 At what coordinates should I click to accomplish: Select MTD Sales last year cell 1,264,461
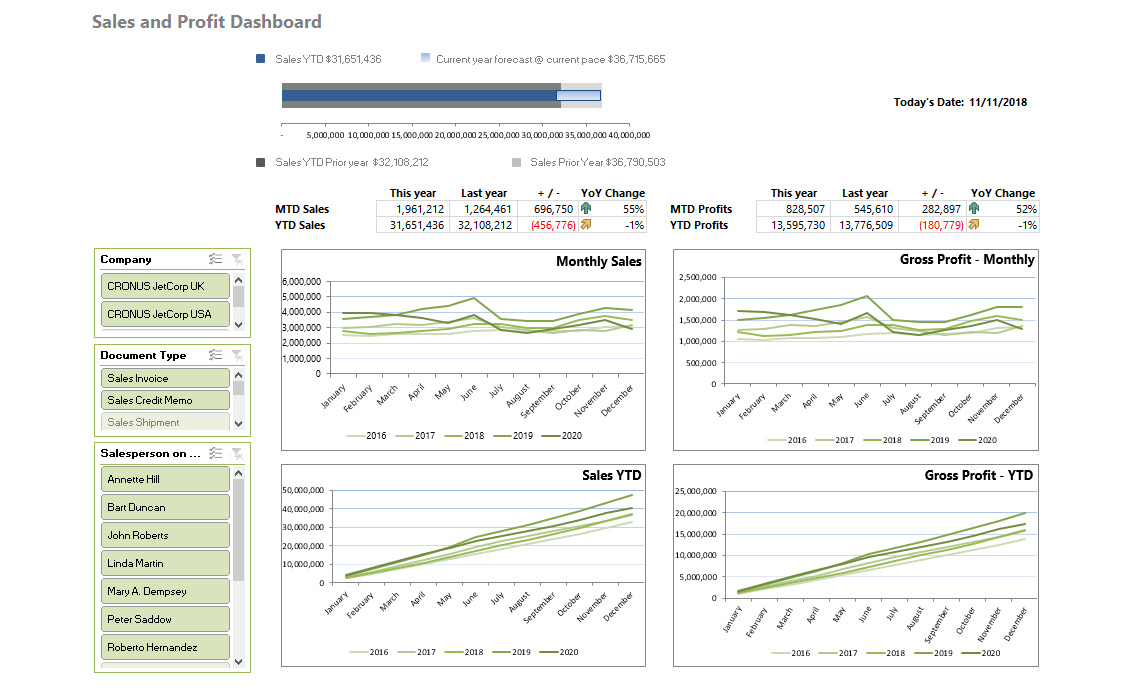481,209
